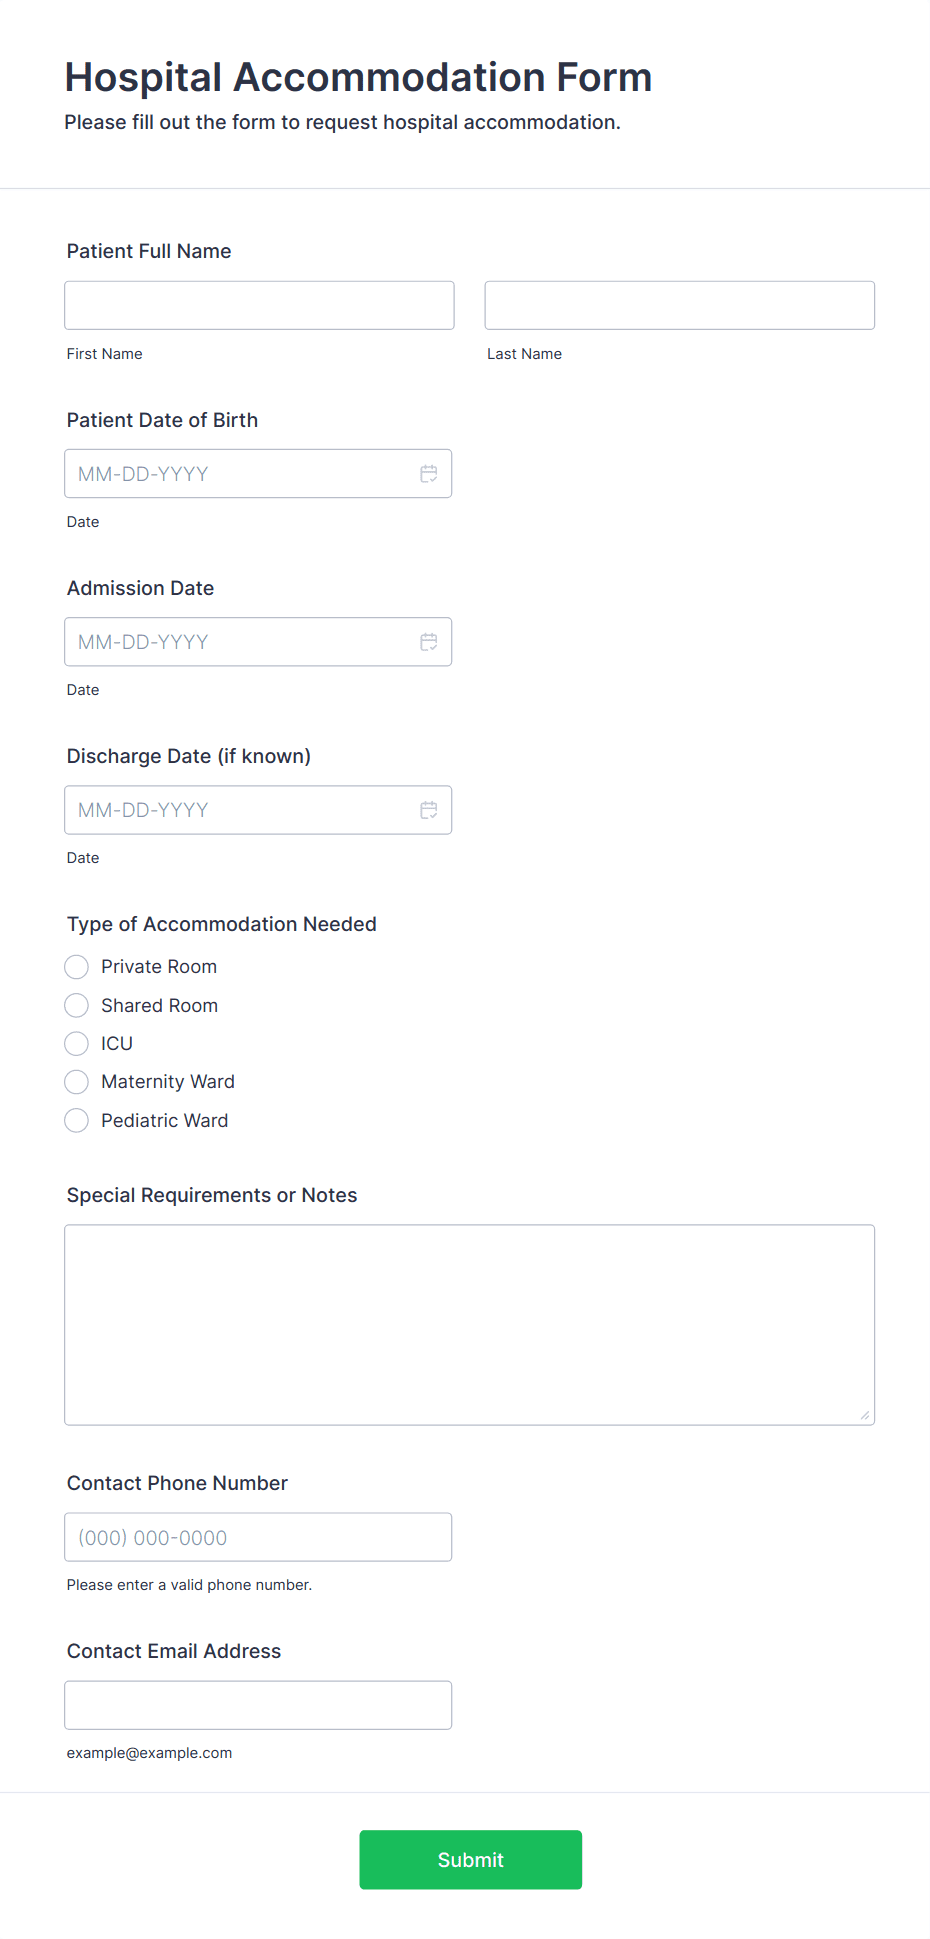Open calendar picker for Admission Date
The height and width of the screenshot is (1939, 930).
(428, 642)
